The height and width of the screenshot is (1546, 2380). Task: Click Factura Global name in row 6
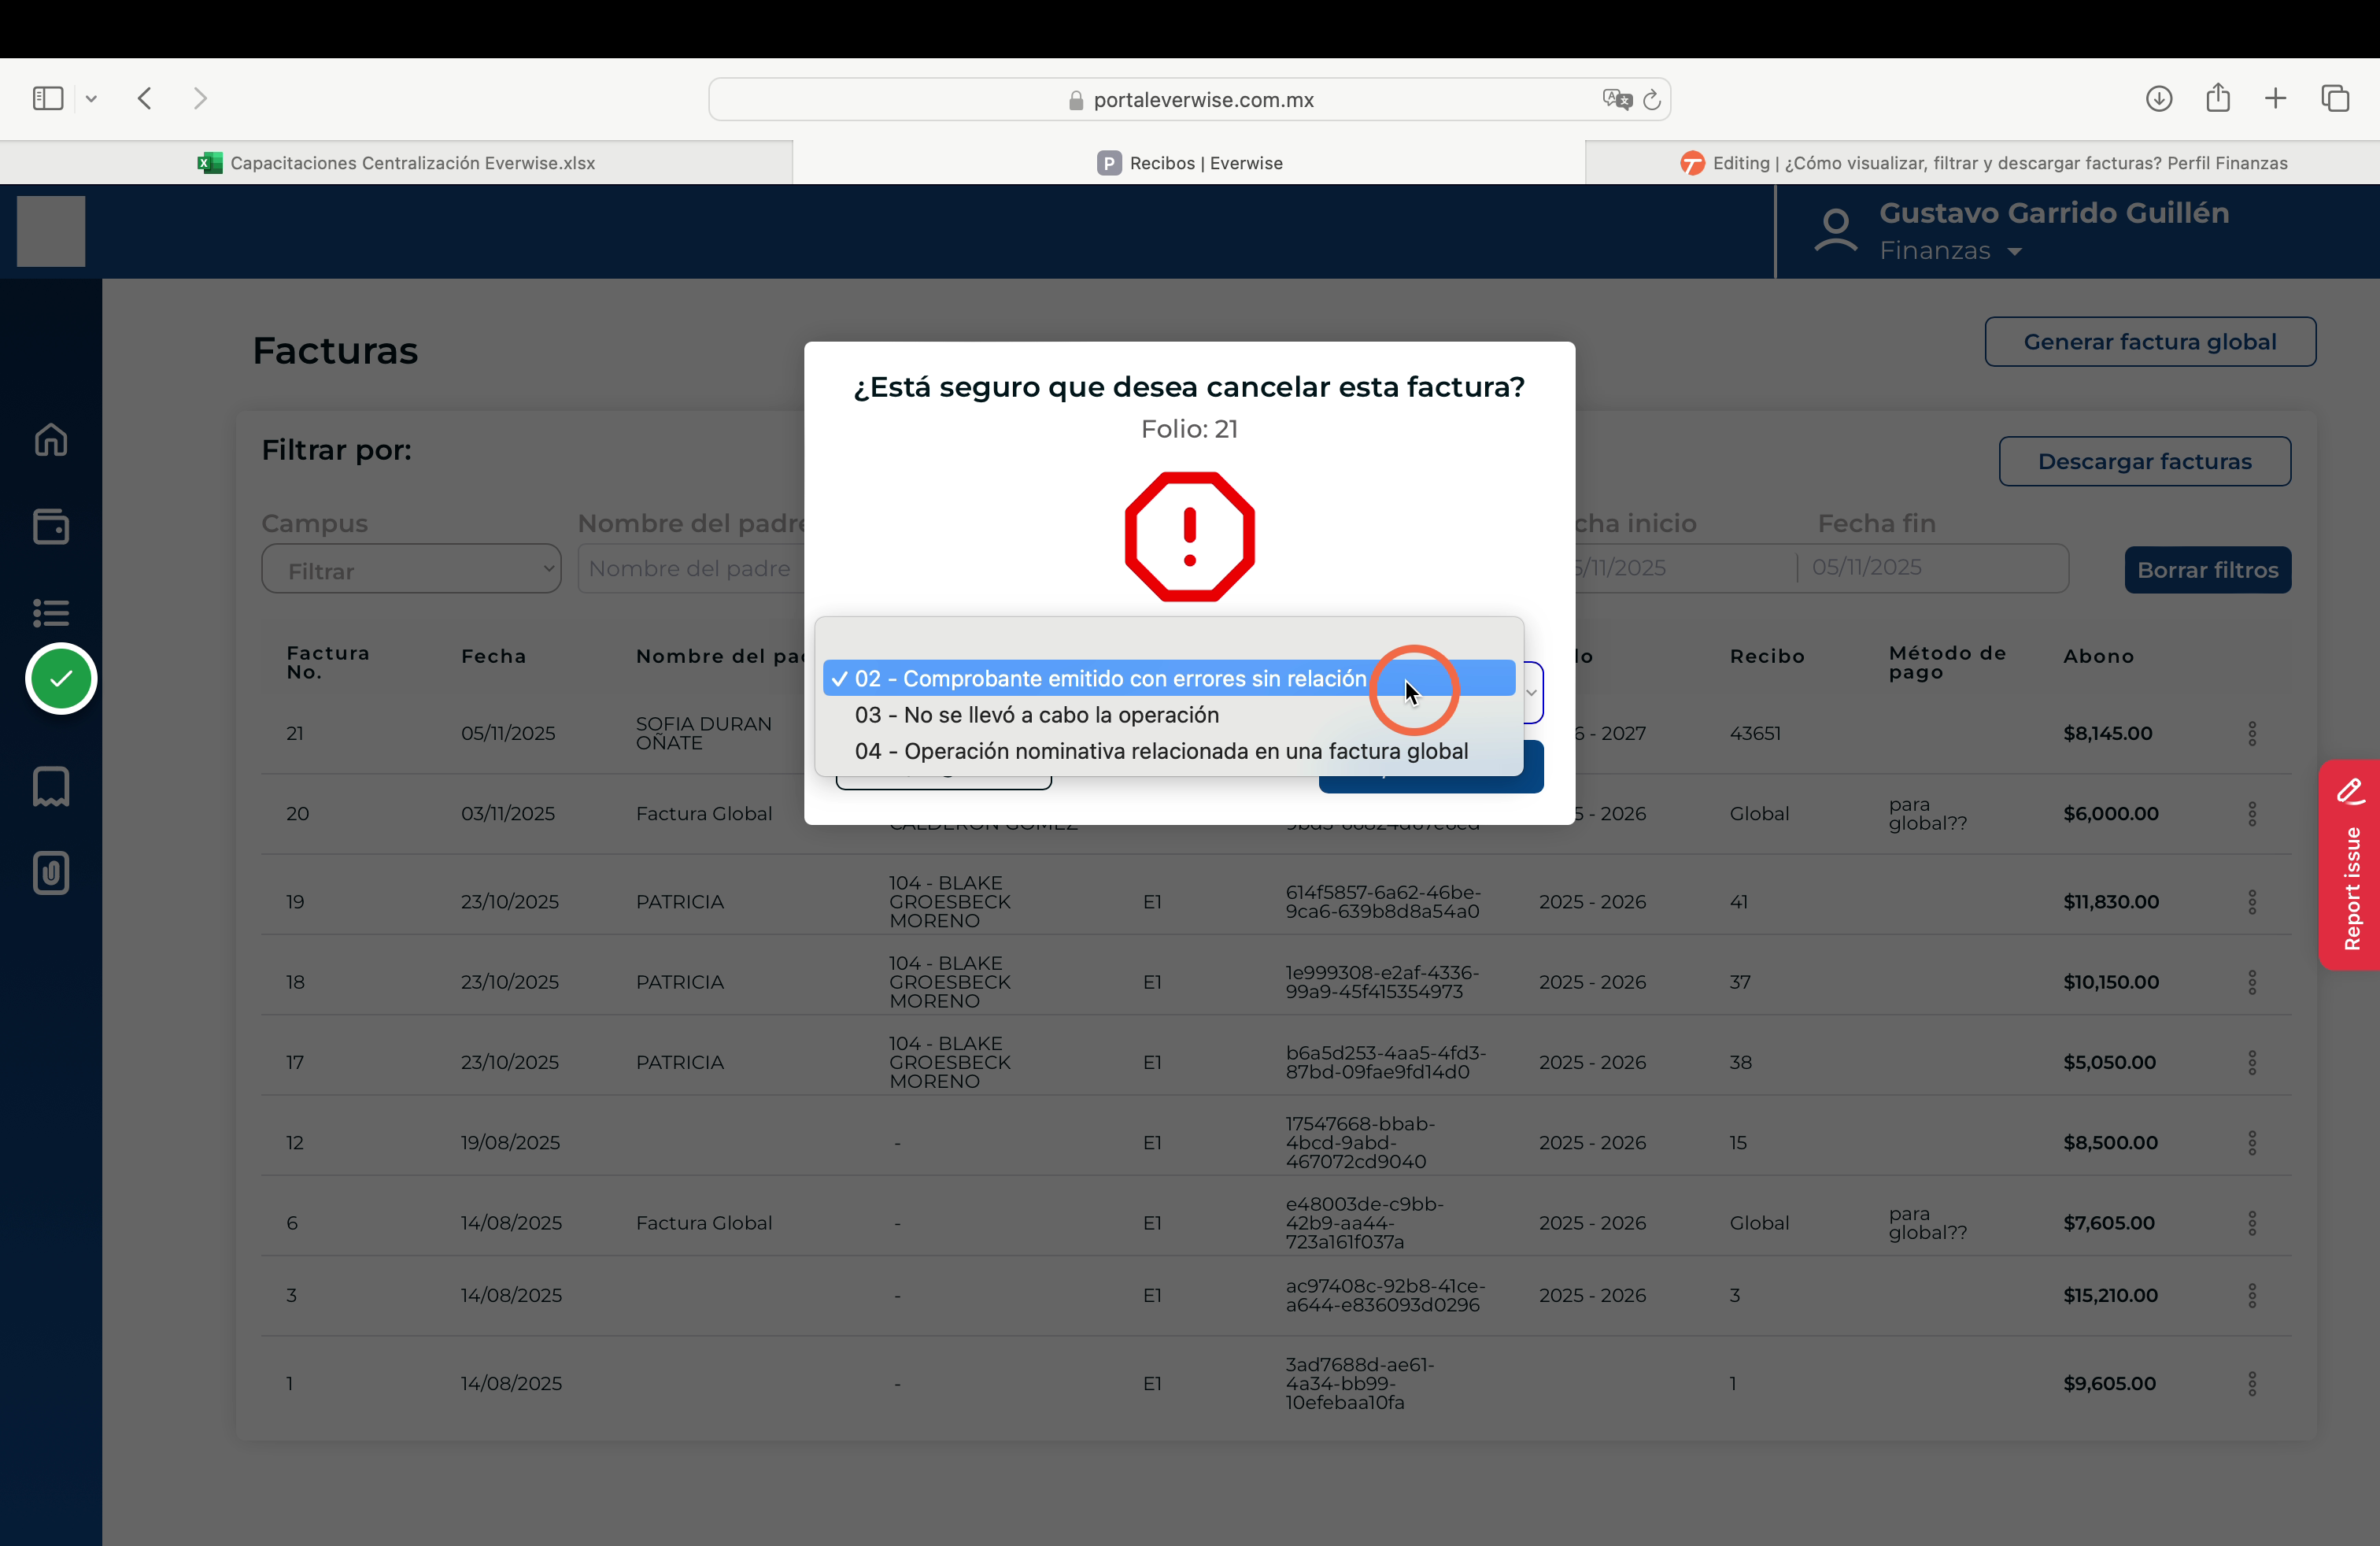703,1223
